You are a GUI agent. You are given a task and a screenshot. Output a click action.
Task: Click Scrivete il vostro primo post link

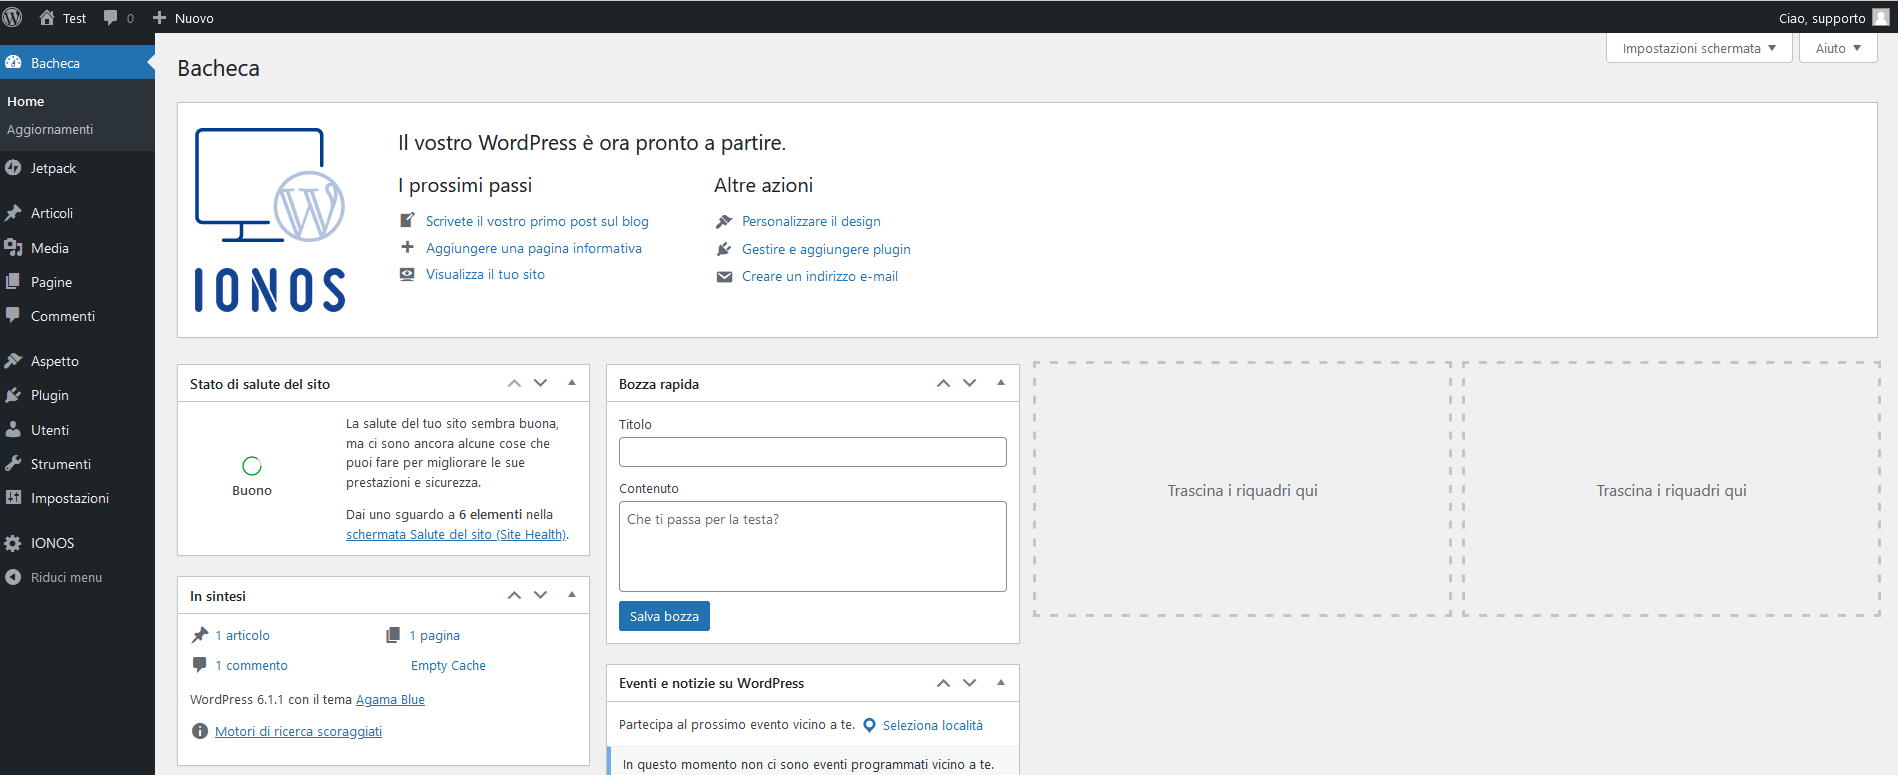click(x=537, y=221)
